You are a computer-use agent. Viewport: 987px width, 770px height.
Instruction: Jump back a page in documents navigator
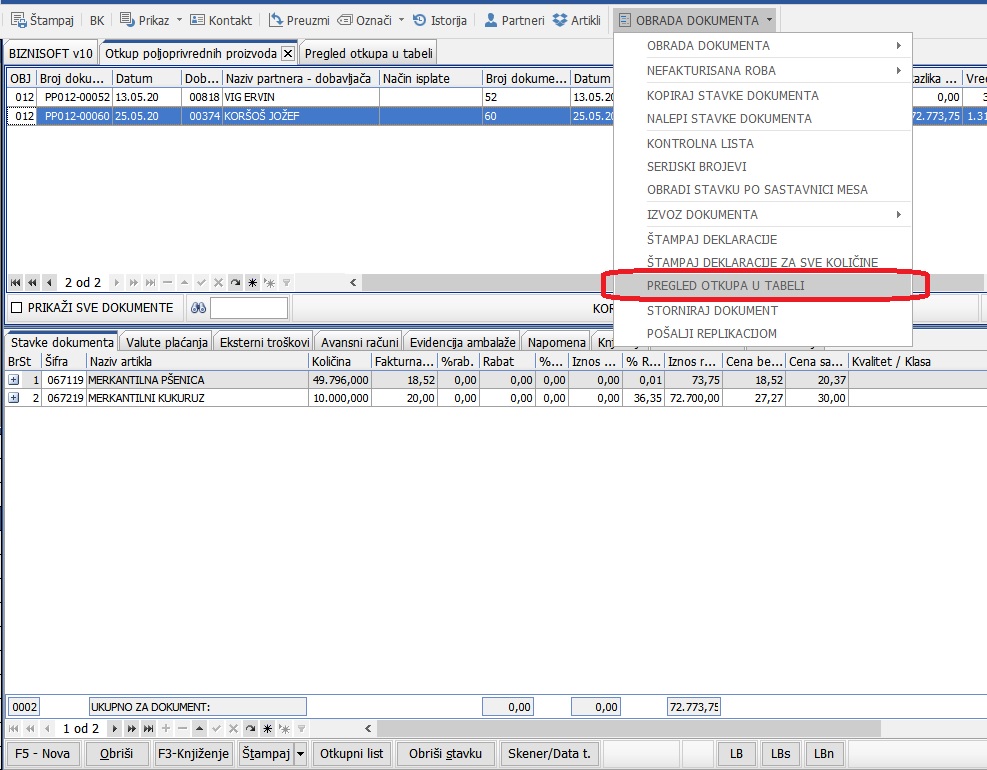[x=32, y=283]
